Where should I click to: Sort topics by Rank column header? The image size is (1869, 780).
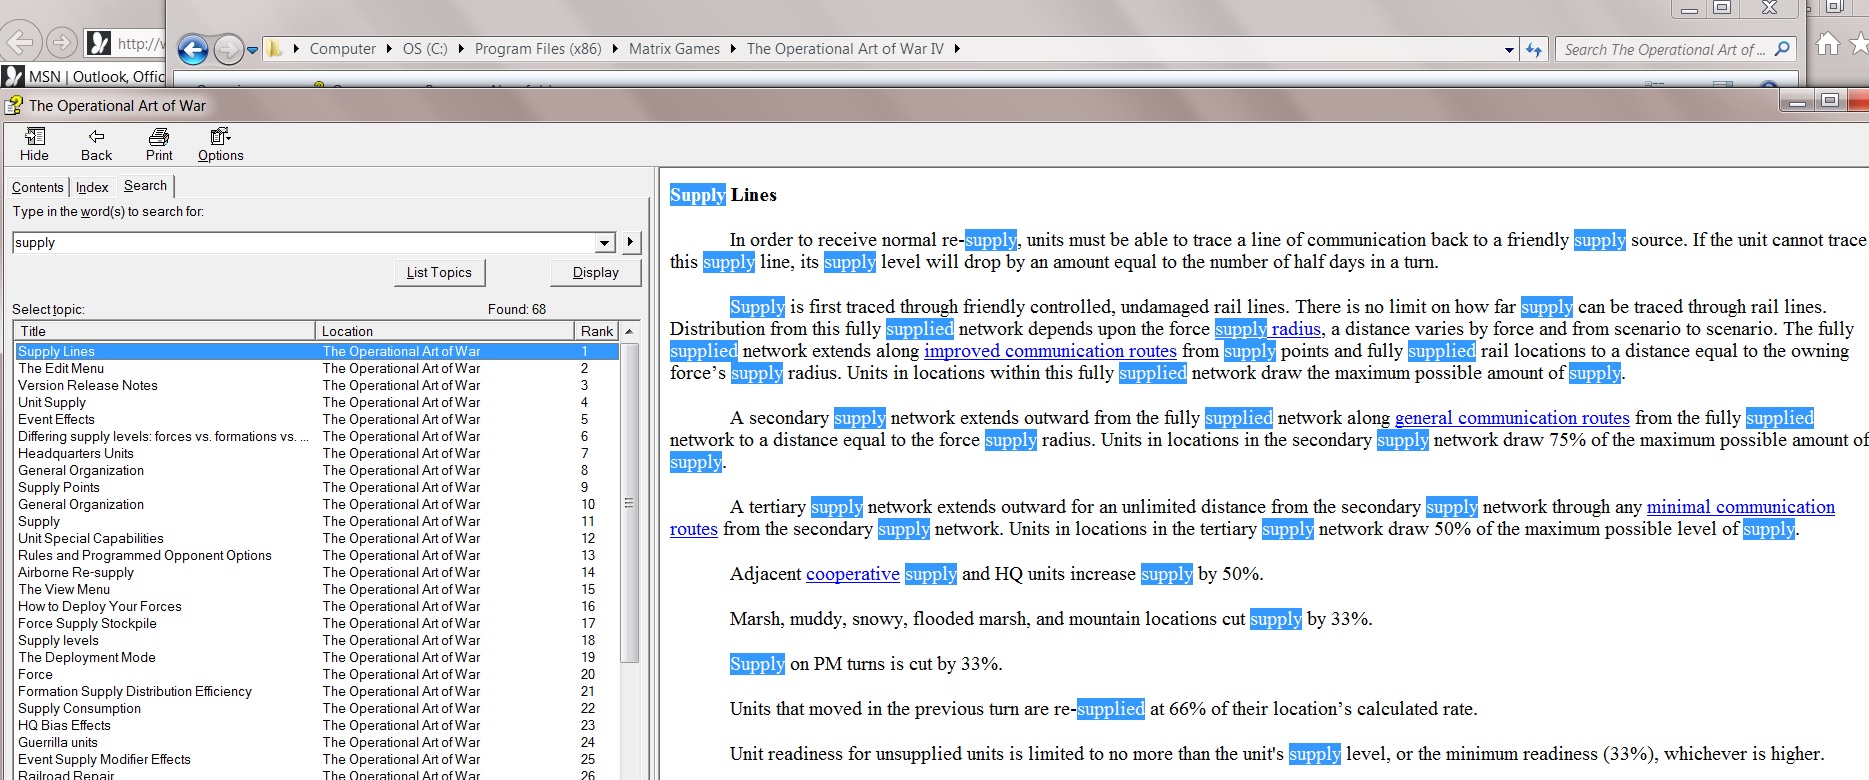tap(597, 331)
